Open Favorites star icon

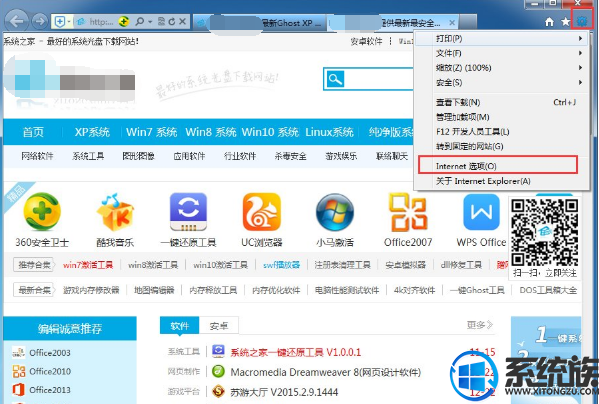(566, 22)
